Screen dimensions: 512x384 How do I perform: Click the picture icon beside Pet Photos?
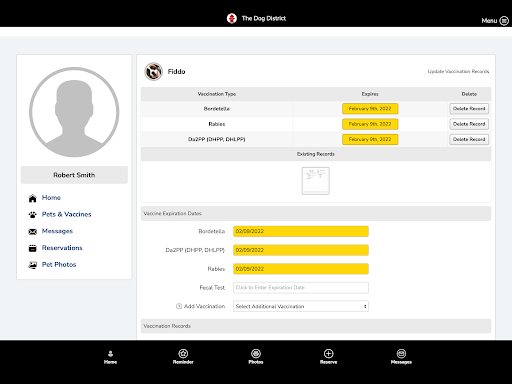point(32,265)
